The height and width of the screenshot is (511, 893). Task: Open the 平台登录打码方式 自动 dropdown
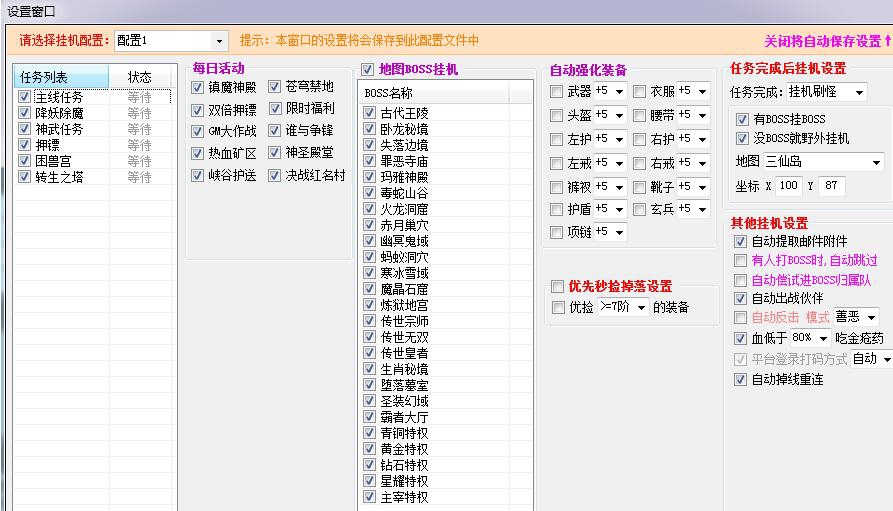pos(872,359)
